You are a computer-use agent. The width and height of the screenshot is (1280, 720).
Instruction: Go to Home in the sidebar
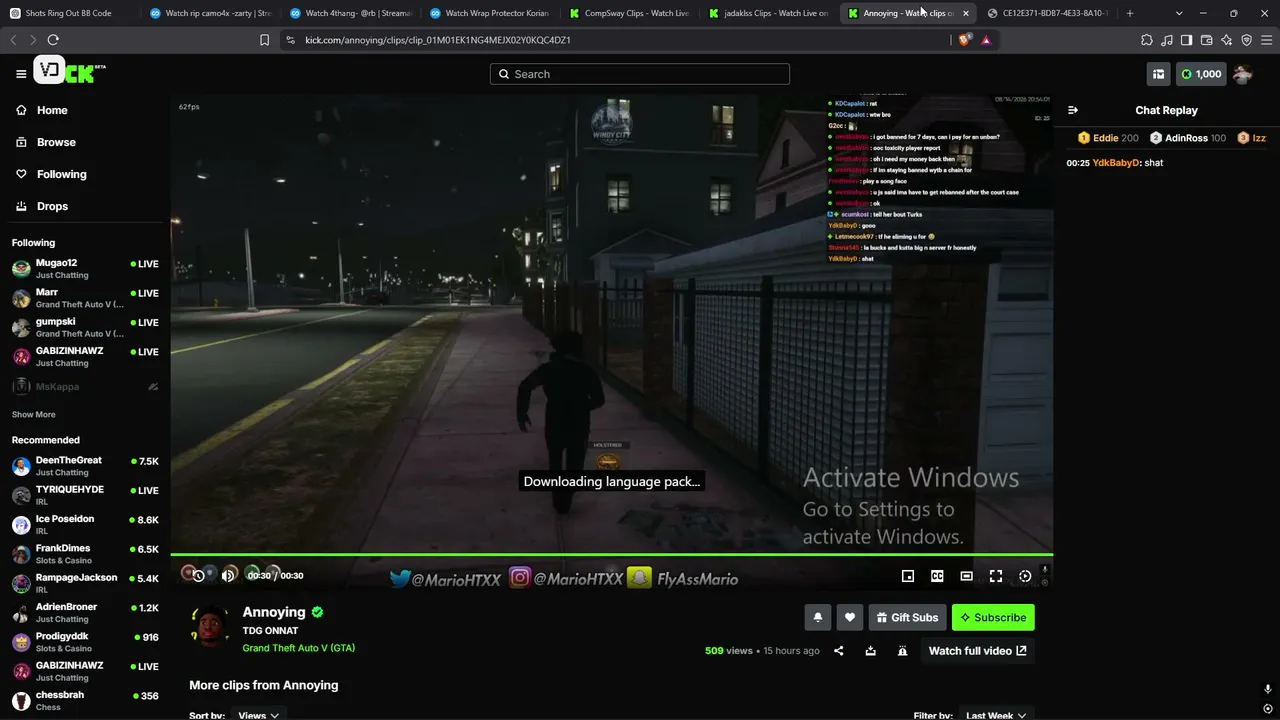coord(42,110)
